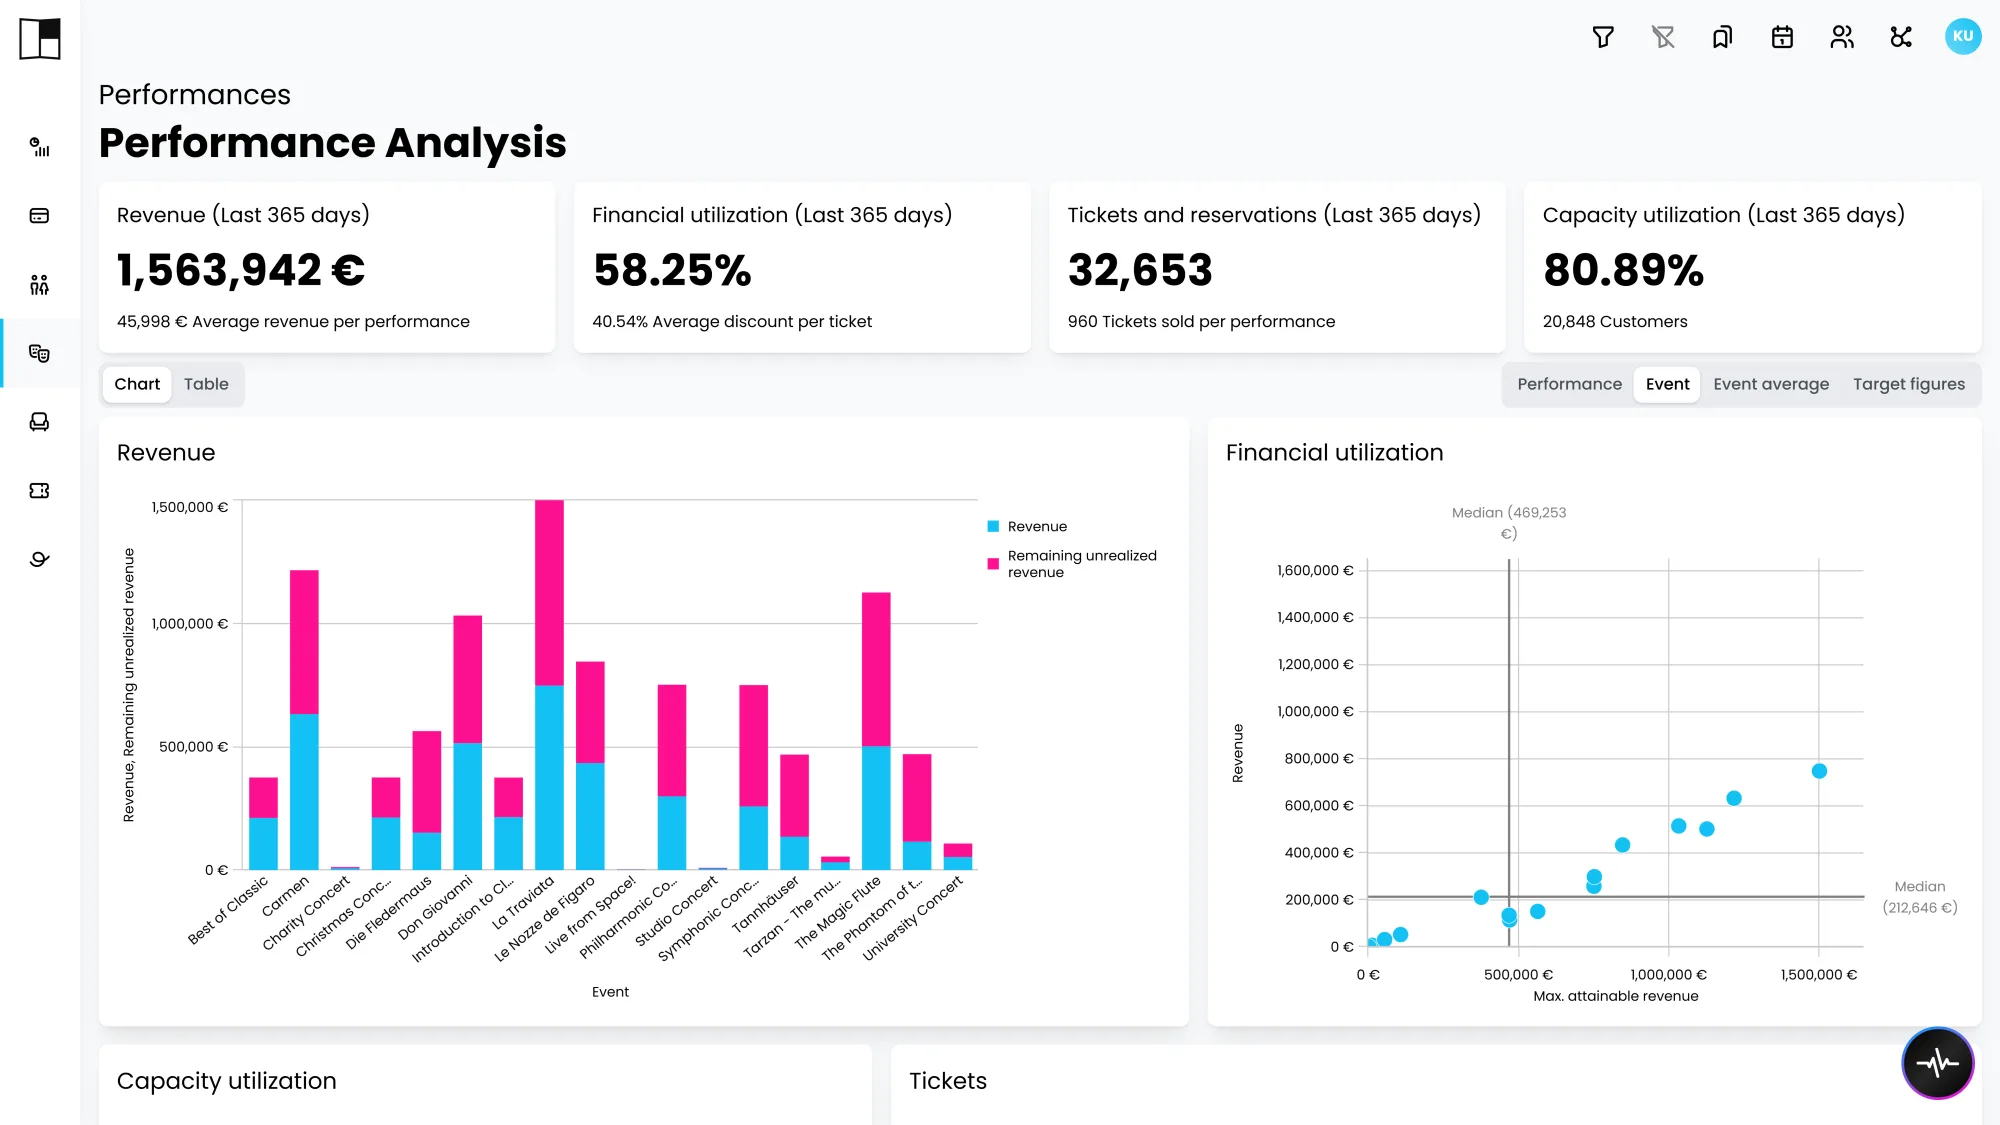The width and height of the screenshot is (2000, 1125).
Task: Open the Target figures tab
Action: tap(1908, 384)
